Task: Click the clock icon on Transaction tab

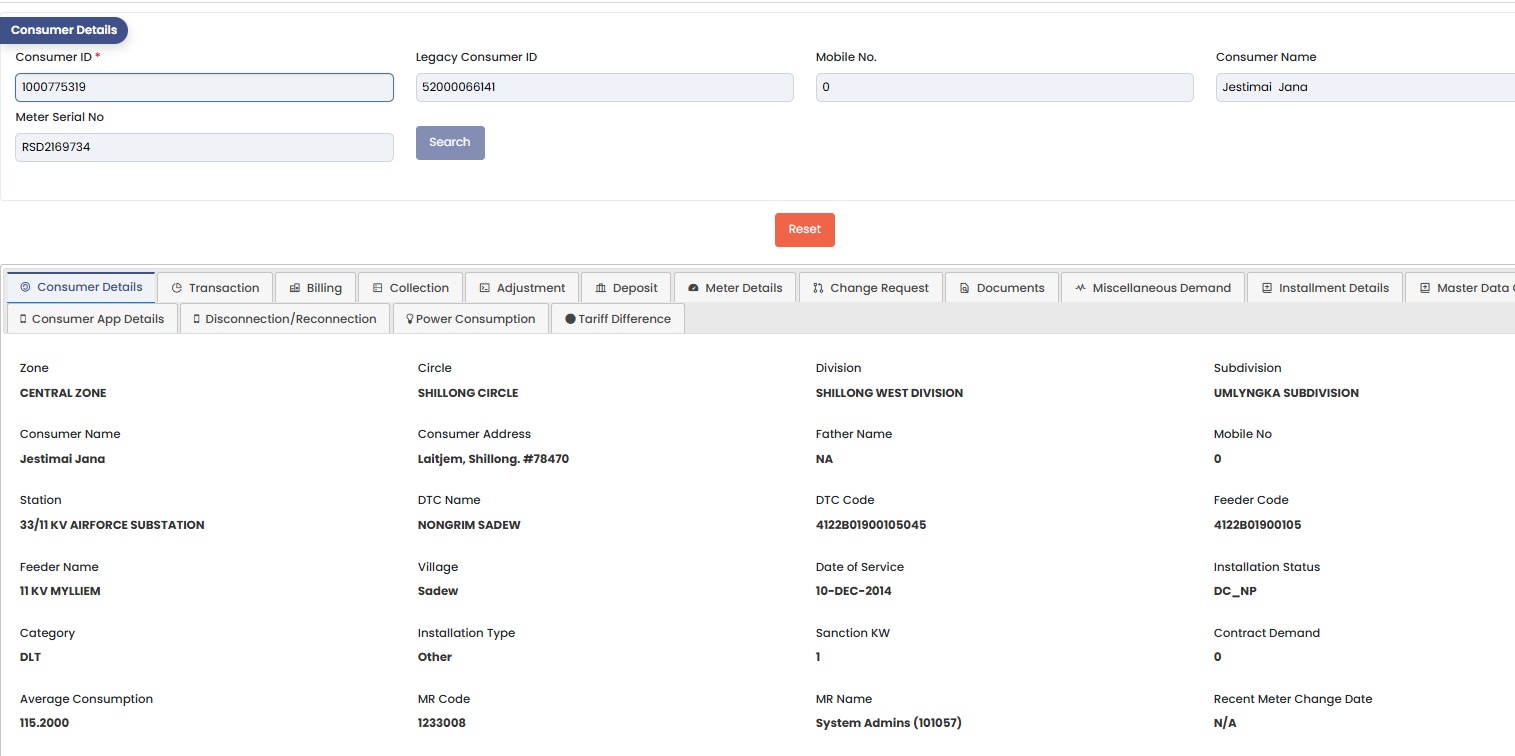Action: coord(177,288)
